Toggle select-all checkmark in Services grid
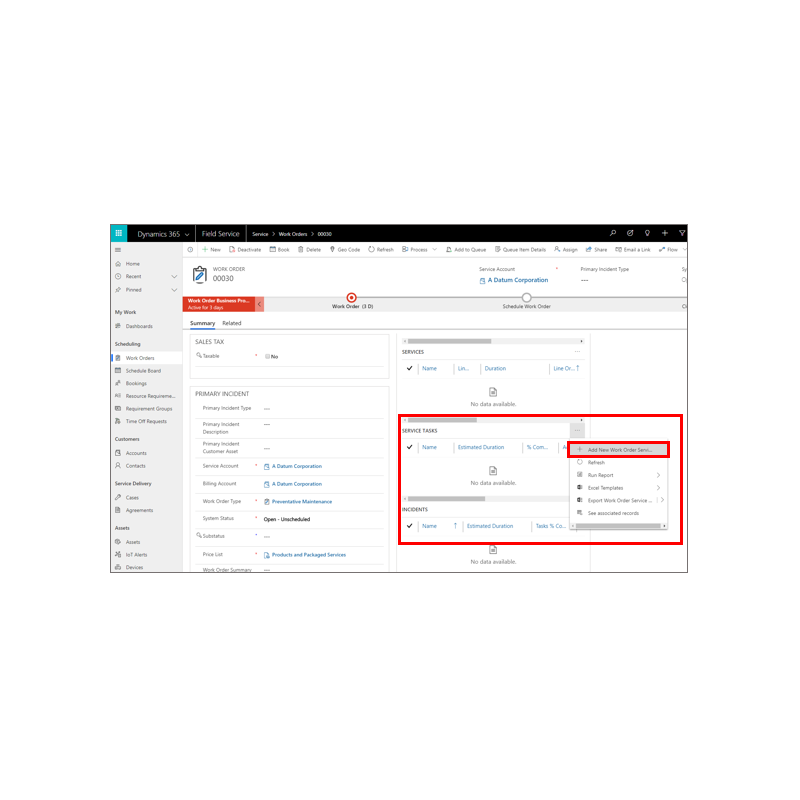 [x=409, y=368]
